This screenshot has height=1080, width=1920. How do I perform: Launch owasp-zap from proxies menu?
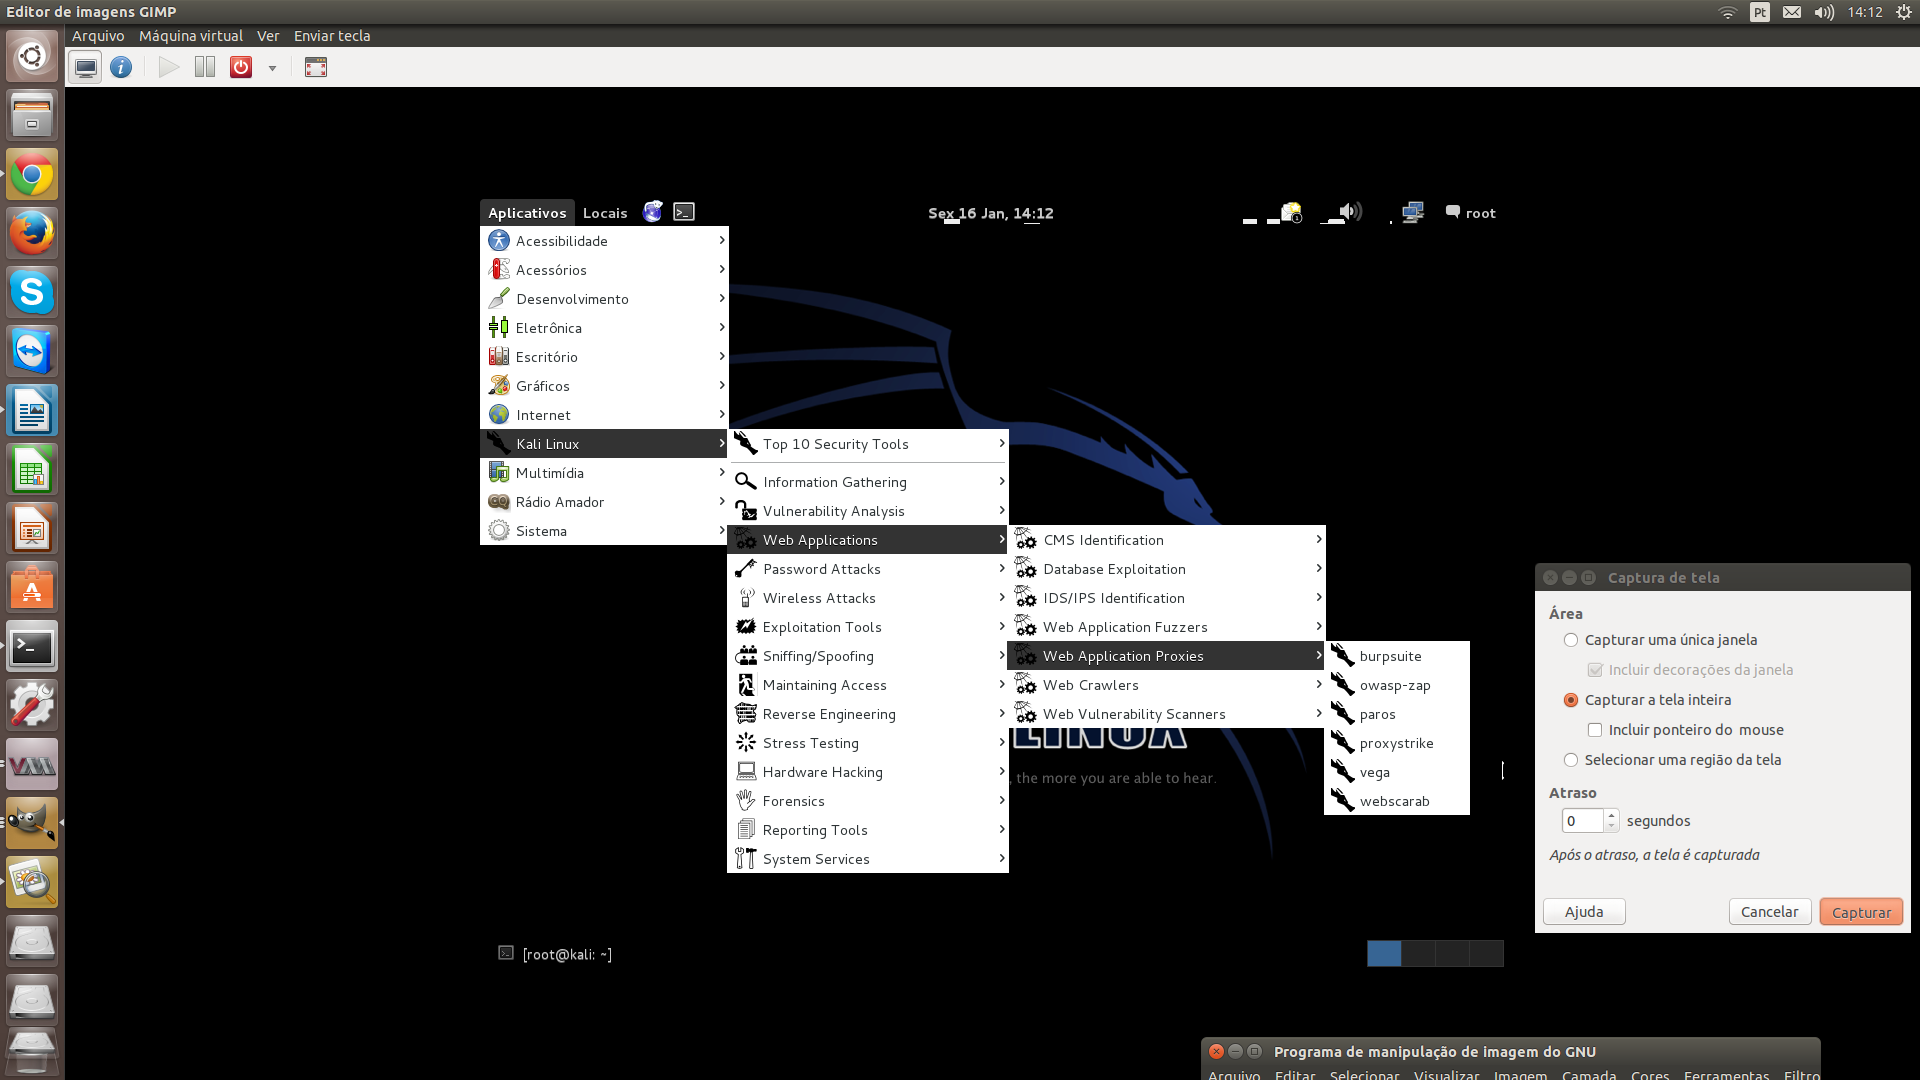[1397, 685]
